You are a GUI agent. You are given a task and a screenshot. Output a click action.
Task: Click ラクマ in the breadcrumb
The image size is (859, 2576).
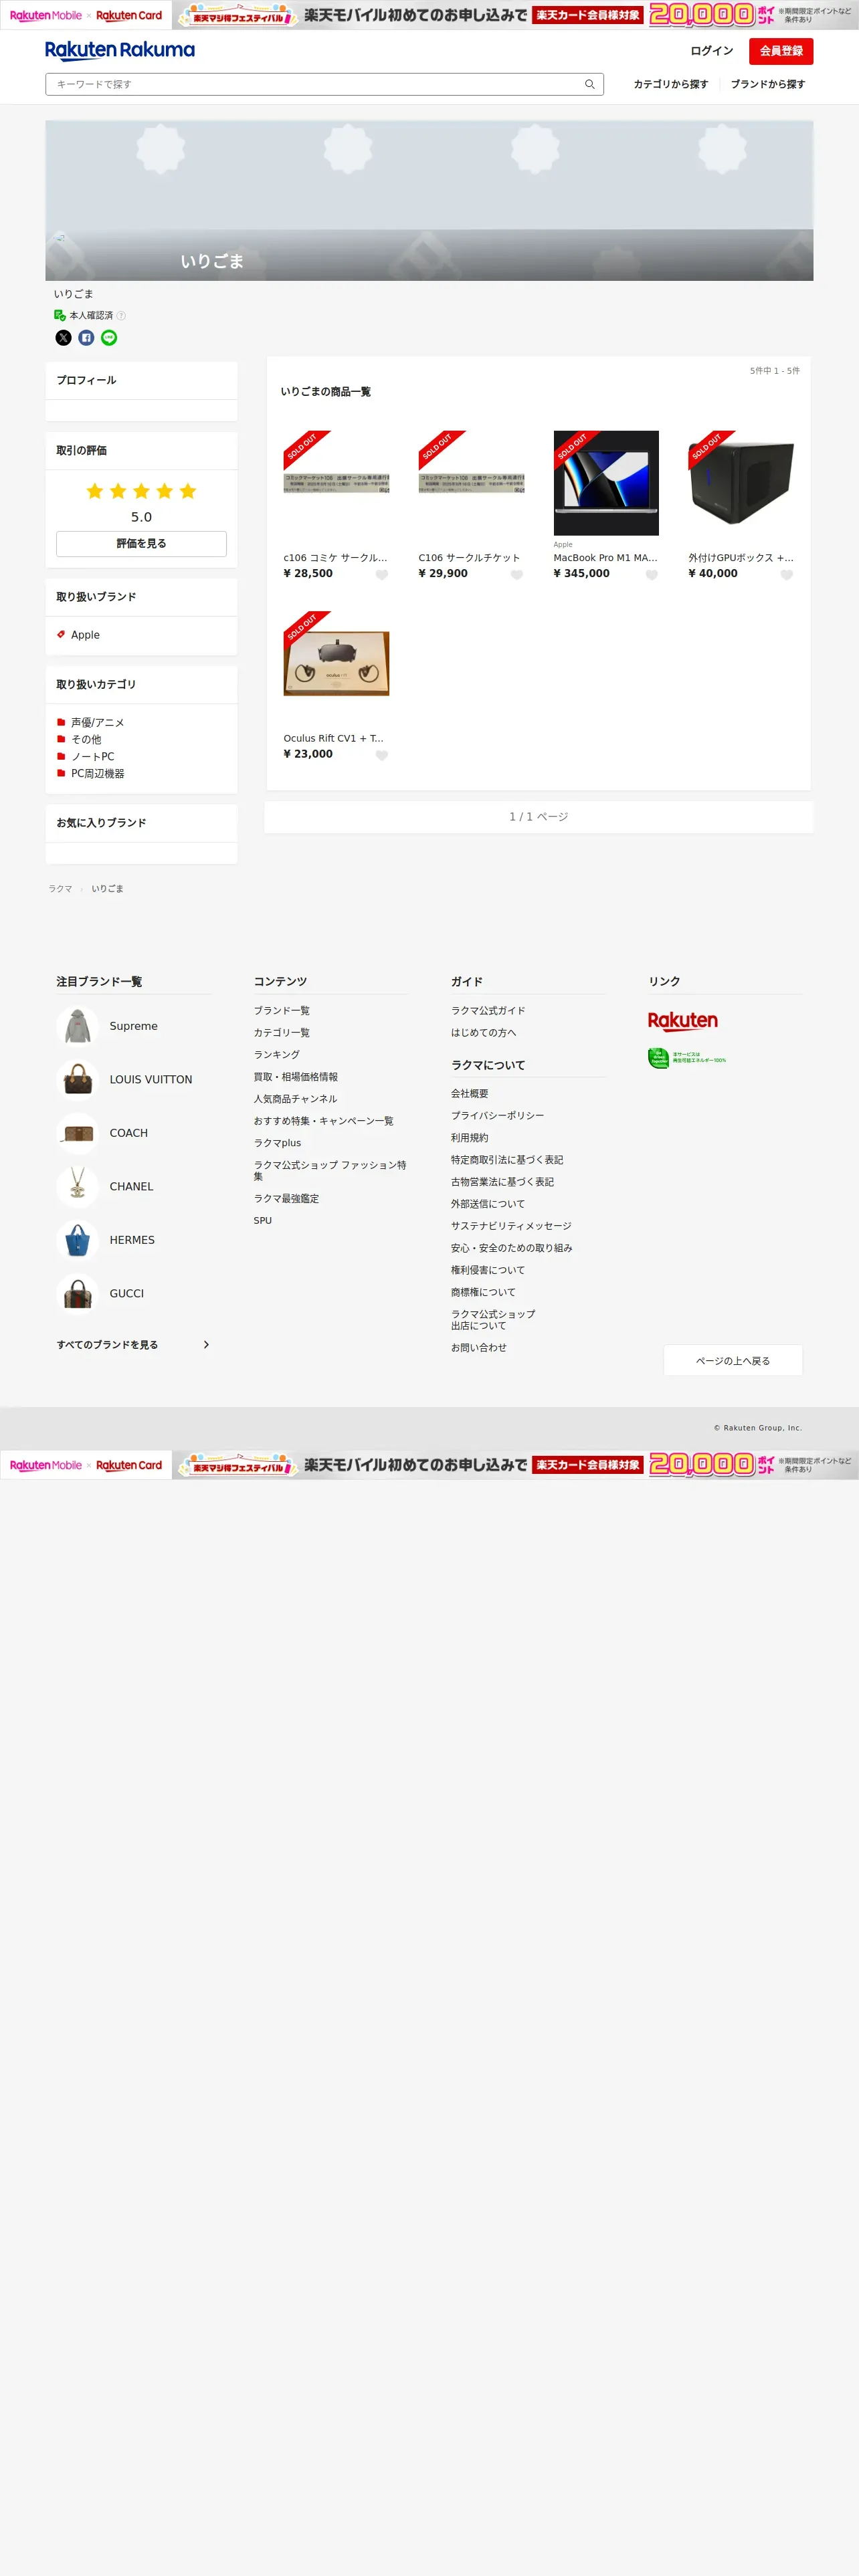[x=60, y=889]
